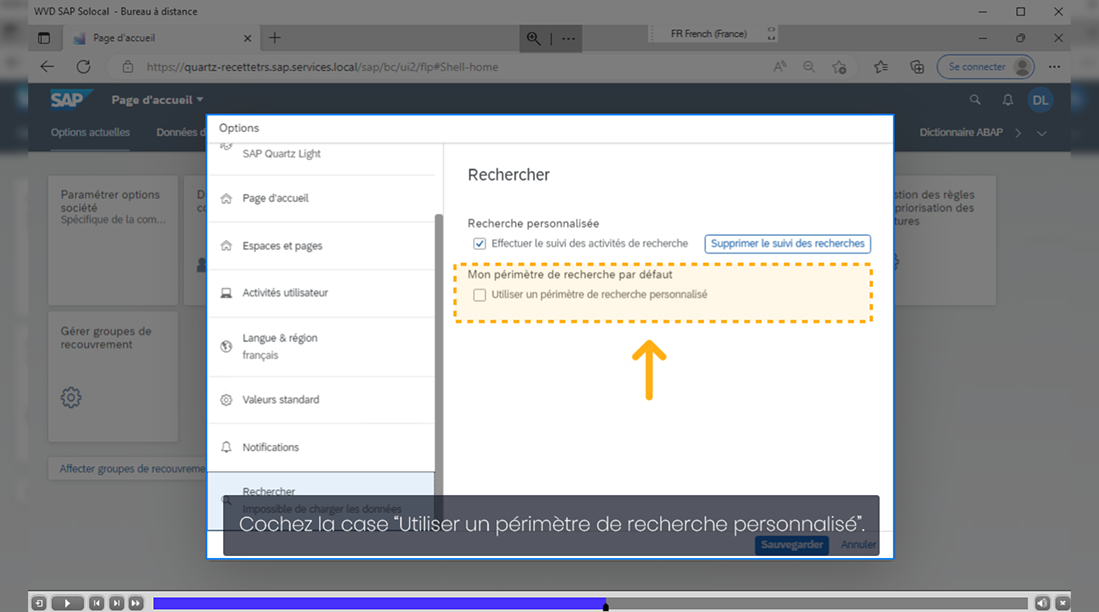Open SAP notifications bell in header
This screenshot has height=612, width=1099.
[1008, 100]
